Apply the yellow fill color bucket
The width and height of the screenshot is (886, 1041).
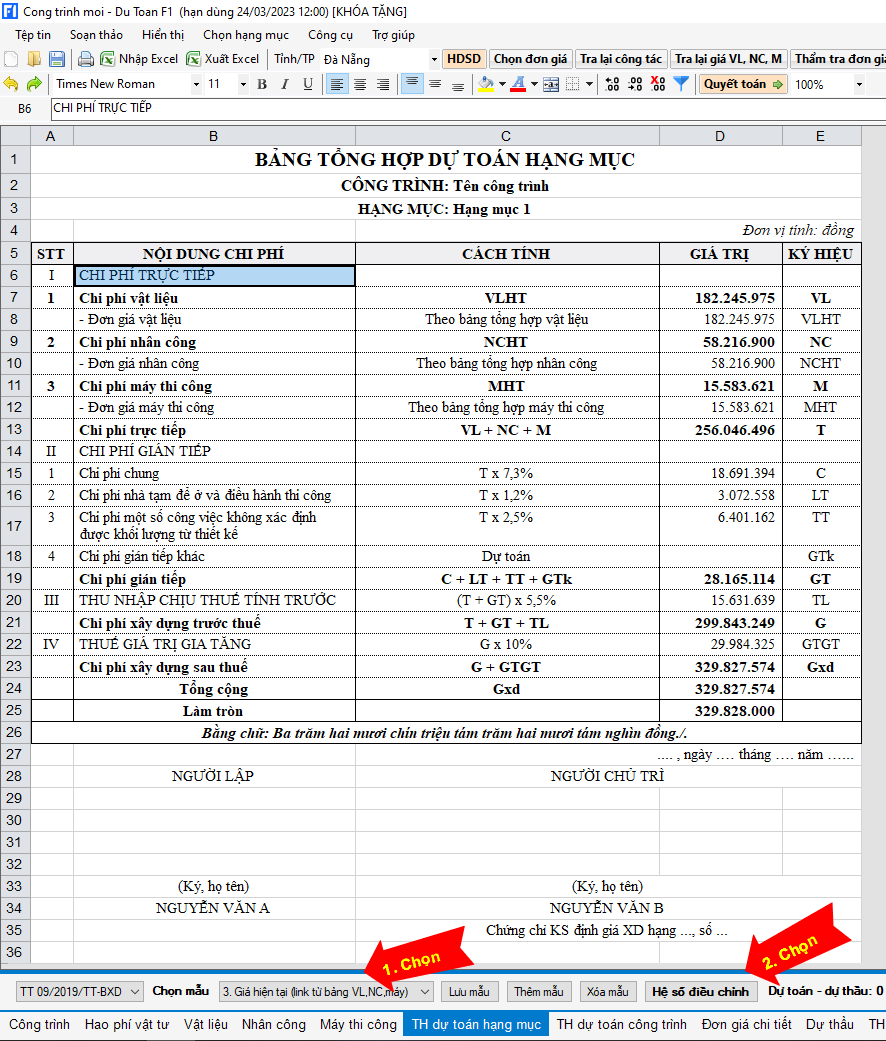486,84
